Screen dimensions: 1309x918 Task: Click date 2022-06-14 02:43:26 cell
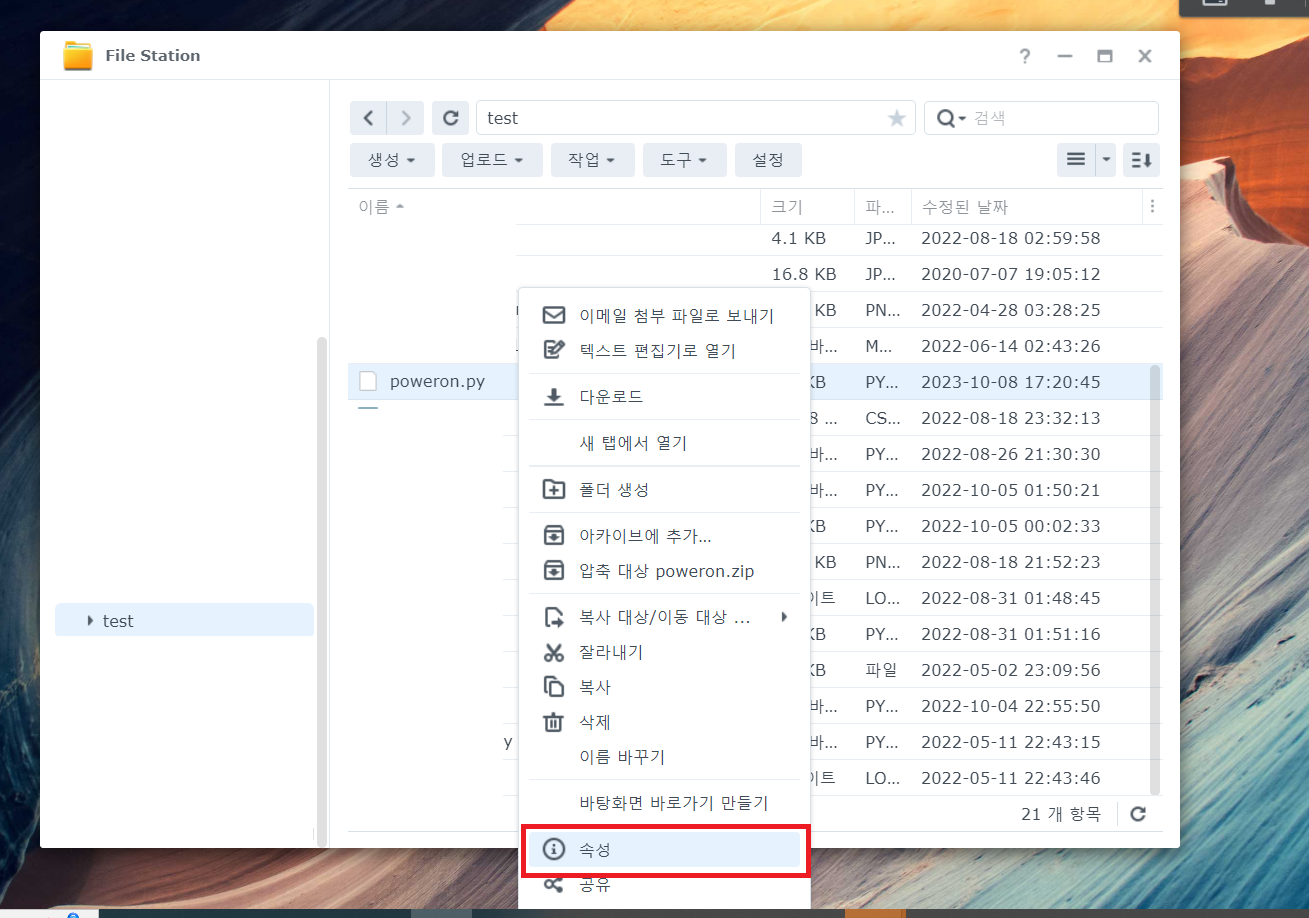coord(1010,346)
